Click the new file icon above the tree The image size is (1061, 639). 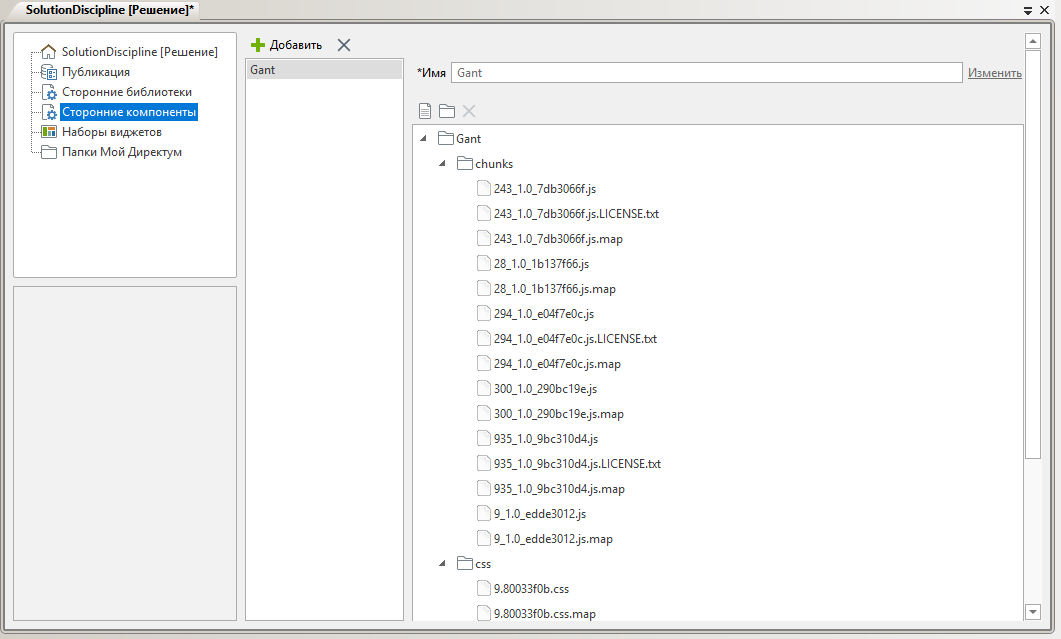(x=425, y=111)
